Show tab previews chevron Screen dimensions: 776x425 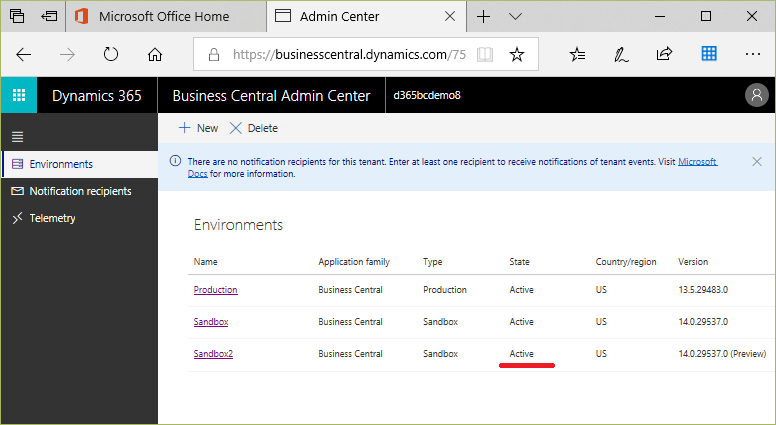[x=515, y=16]
